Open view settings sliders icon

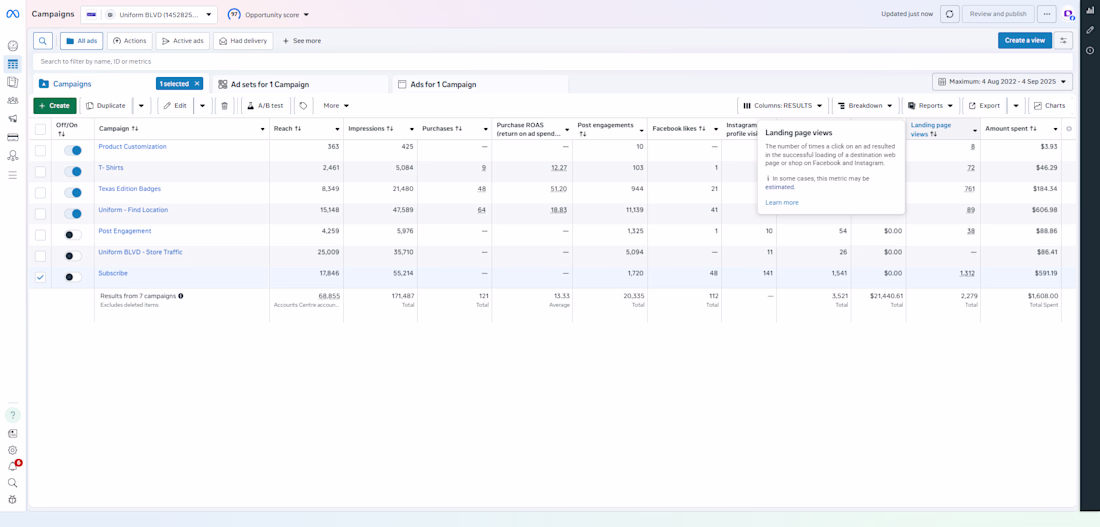1063,41
